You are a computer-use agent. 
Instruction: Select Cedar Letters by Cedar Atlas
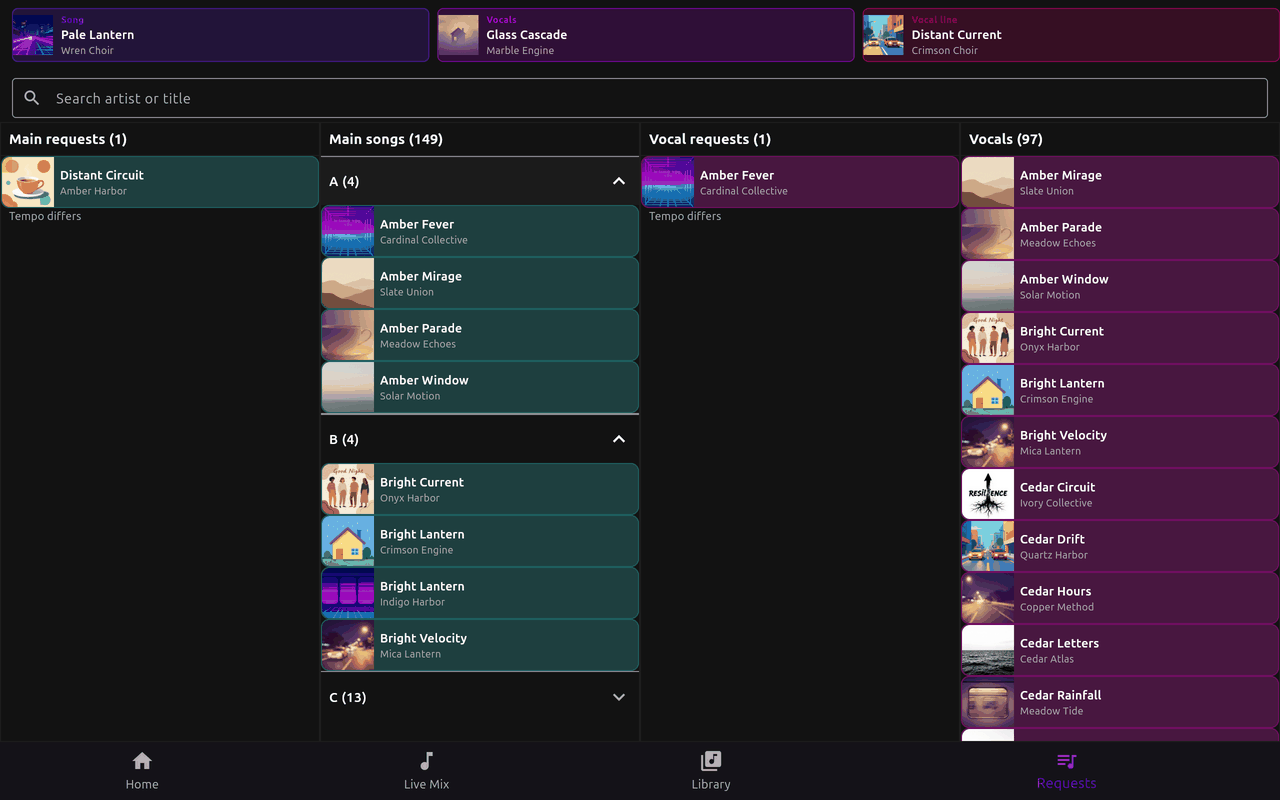(1120, 650)
